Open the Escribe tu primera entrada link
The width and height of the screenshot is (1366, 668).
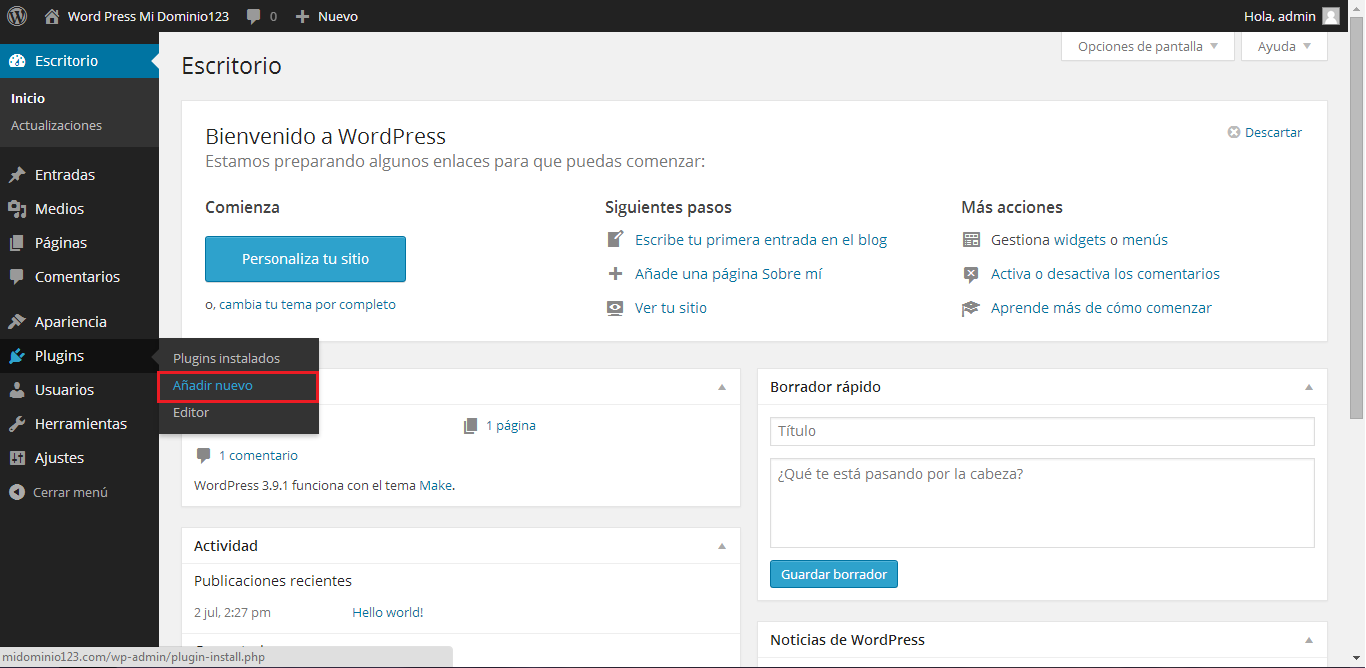(x=761, y=240)
